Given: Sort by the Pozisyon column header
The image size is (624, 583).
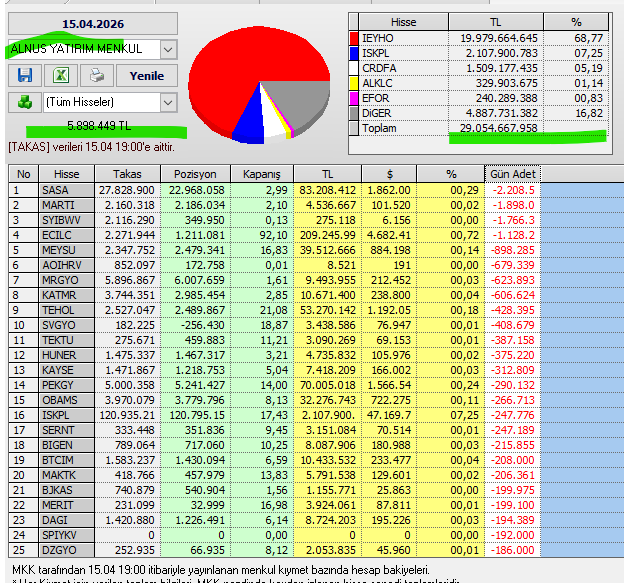Looking at the screenshot, I should (x=195, y=174).
